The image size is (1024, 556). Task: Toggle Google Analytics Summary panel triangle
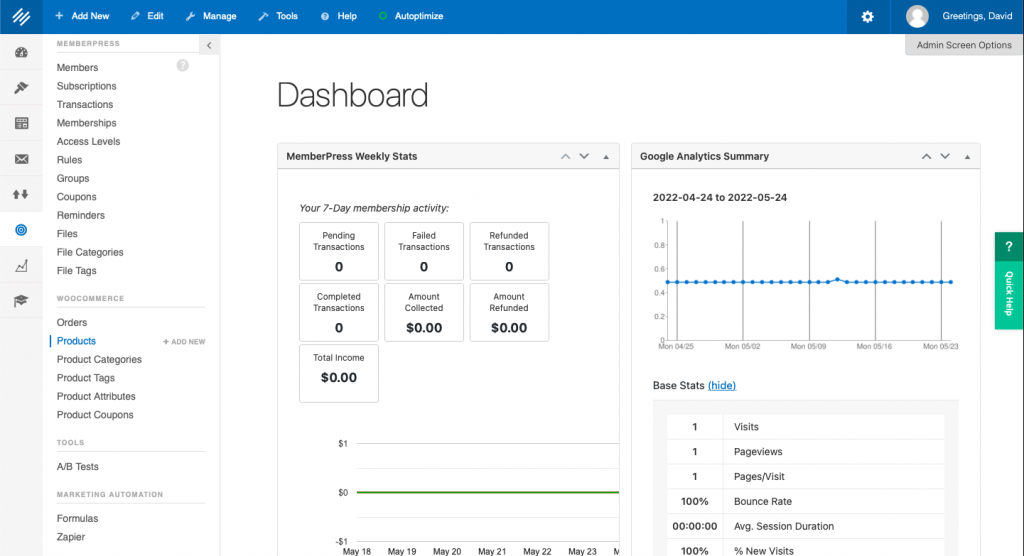click(967, 157)
